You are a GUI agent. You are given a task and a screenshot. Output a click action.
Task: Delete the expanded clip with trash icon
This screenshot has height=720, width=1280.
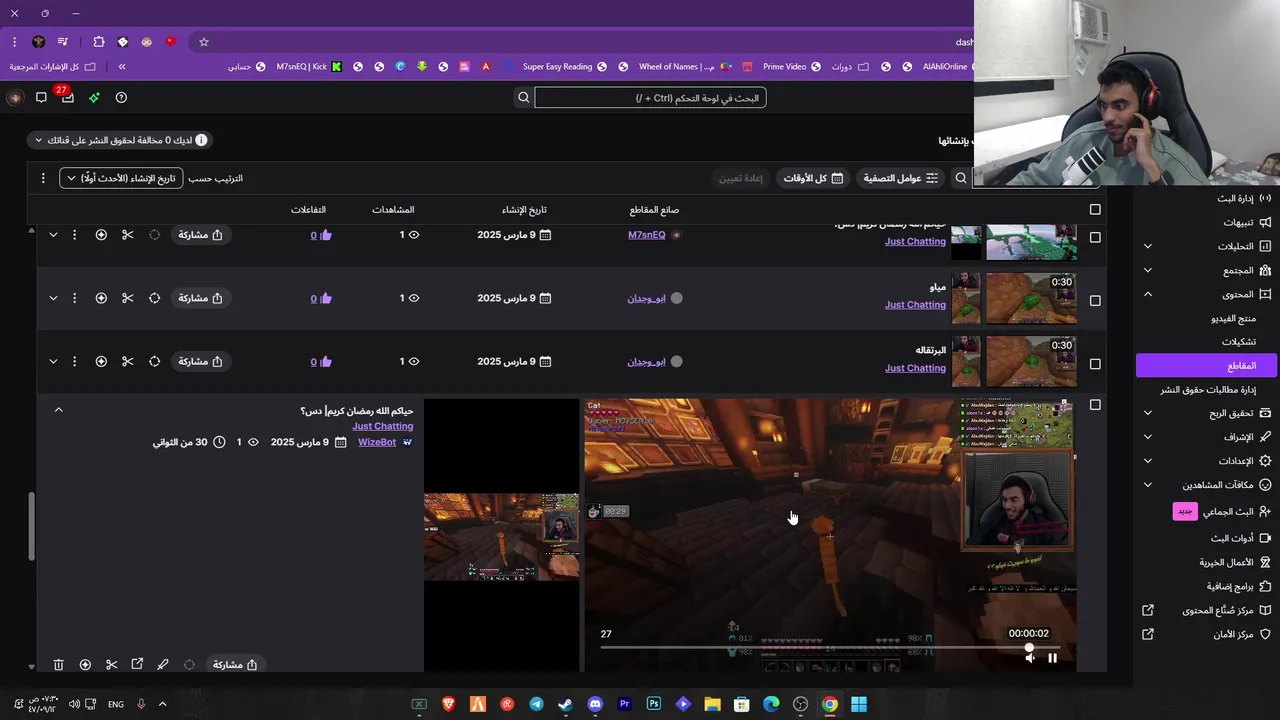[58, 664]
